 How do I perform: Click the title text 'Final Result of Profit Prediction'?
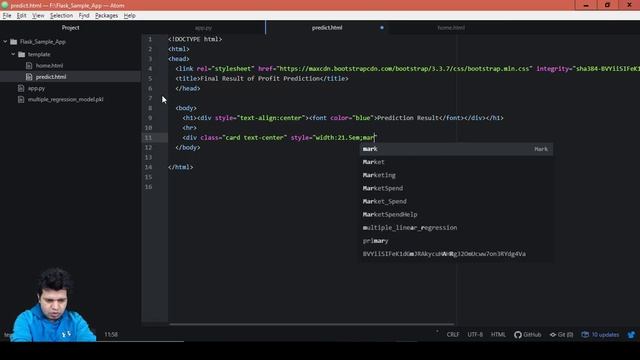click(260, 78)
